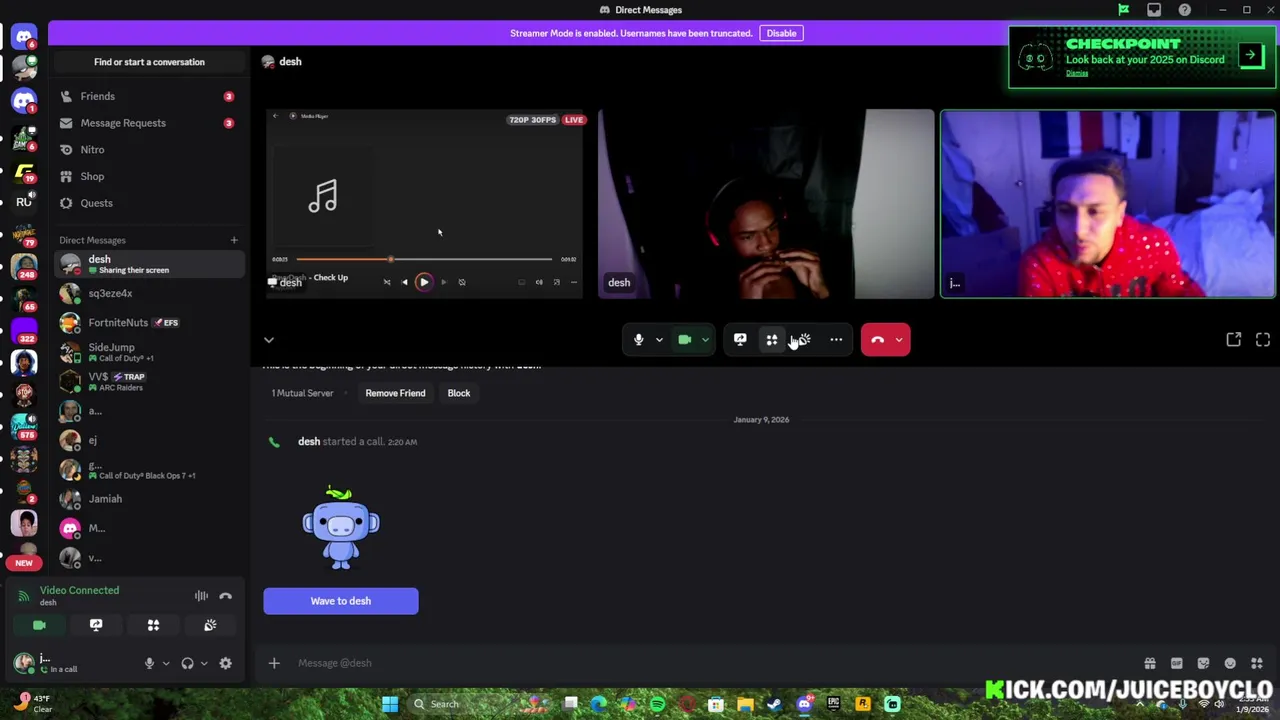This screenshot has height=720, width=1280.
Task: Collapse call view using left chevron
Action: pyautogui.click(x=268, y=340)
